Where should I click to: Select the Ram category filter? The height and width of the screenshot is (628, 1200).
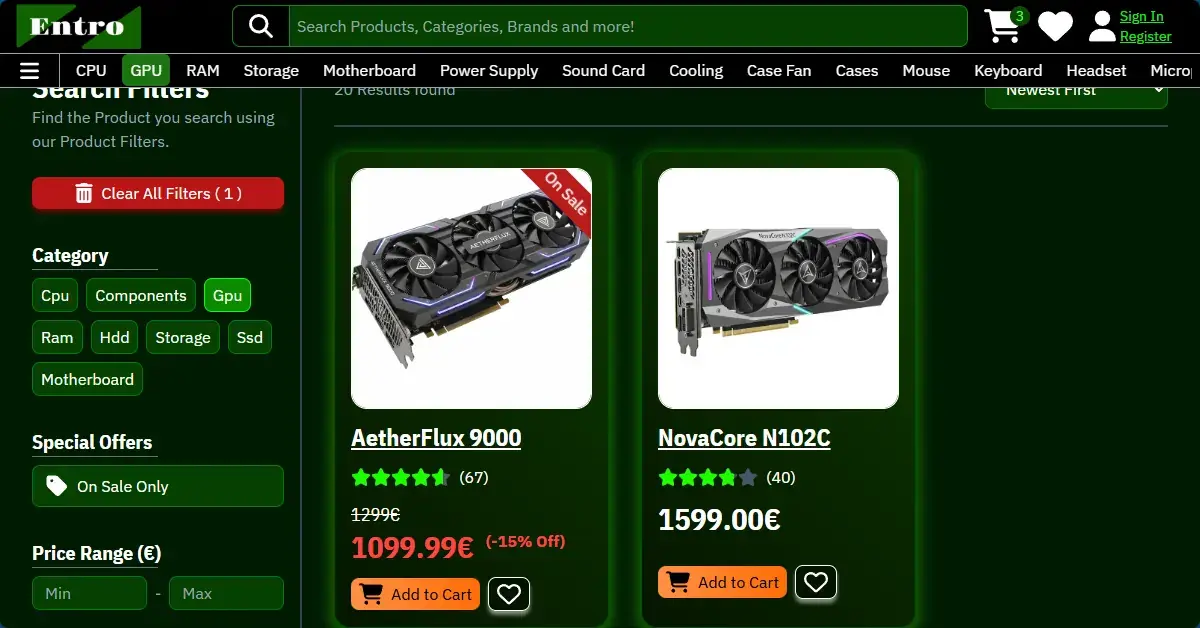coord(57,337)
